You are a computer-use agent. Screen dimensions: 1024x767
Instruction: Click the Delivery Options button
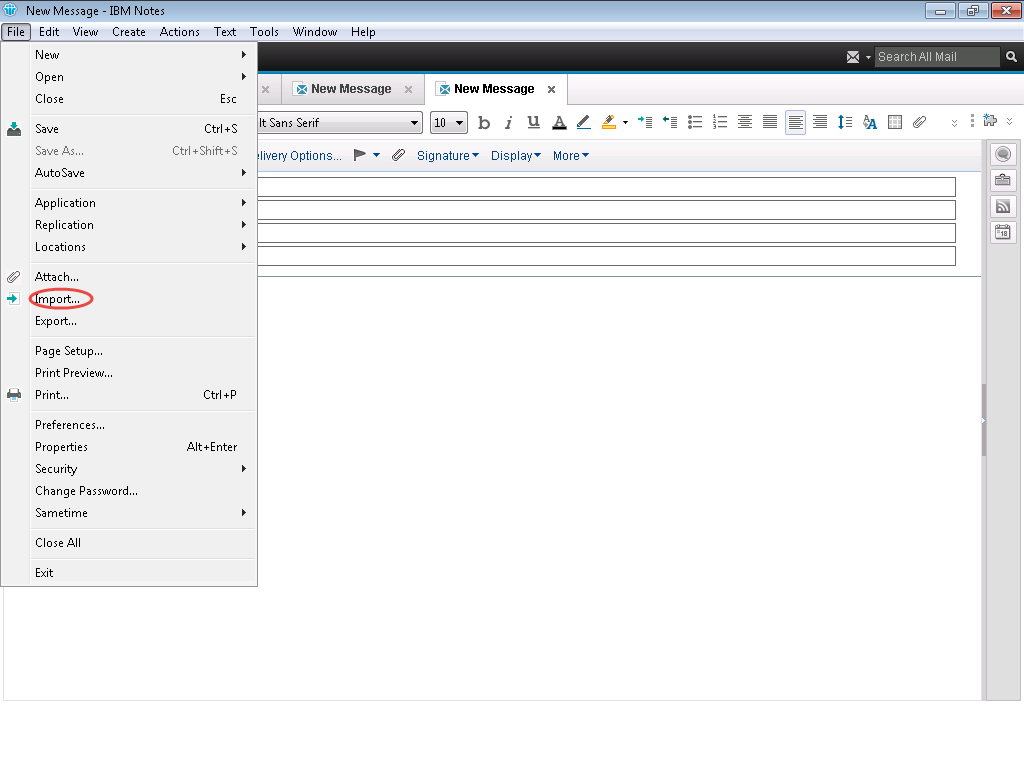tap(299, 156)
